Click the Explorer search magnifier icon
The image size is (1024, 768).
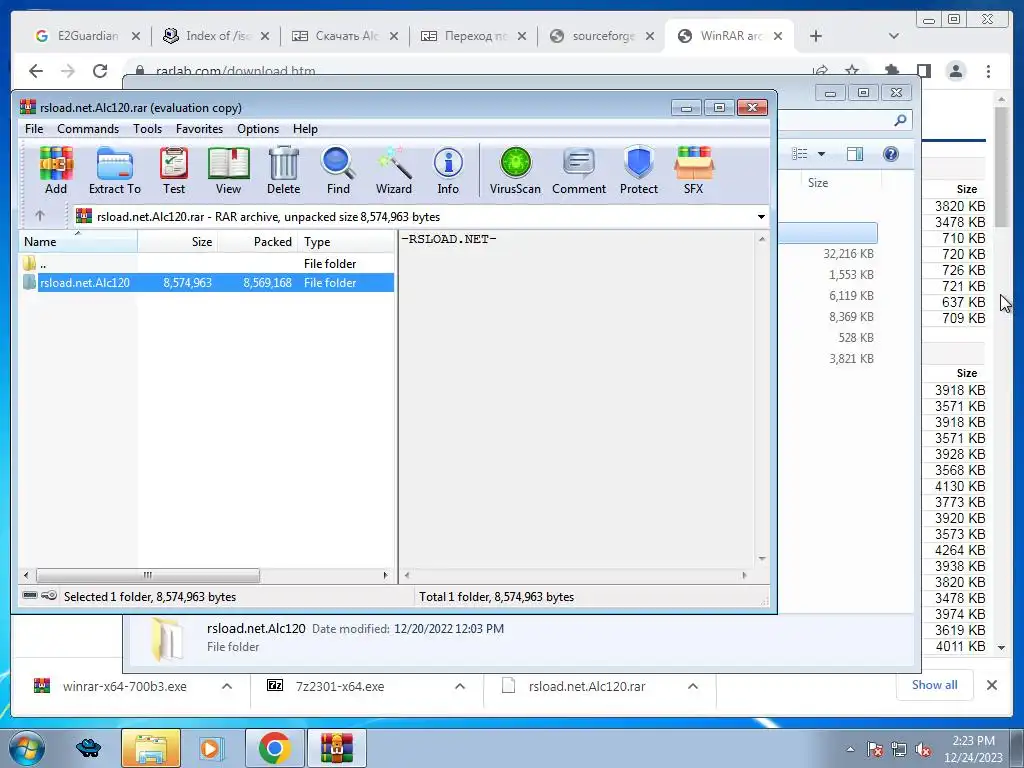[900, 120]
